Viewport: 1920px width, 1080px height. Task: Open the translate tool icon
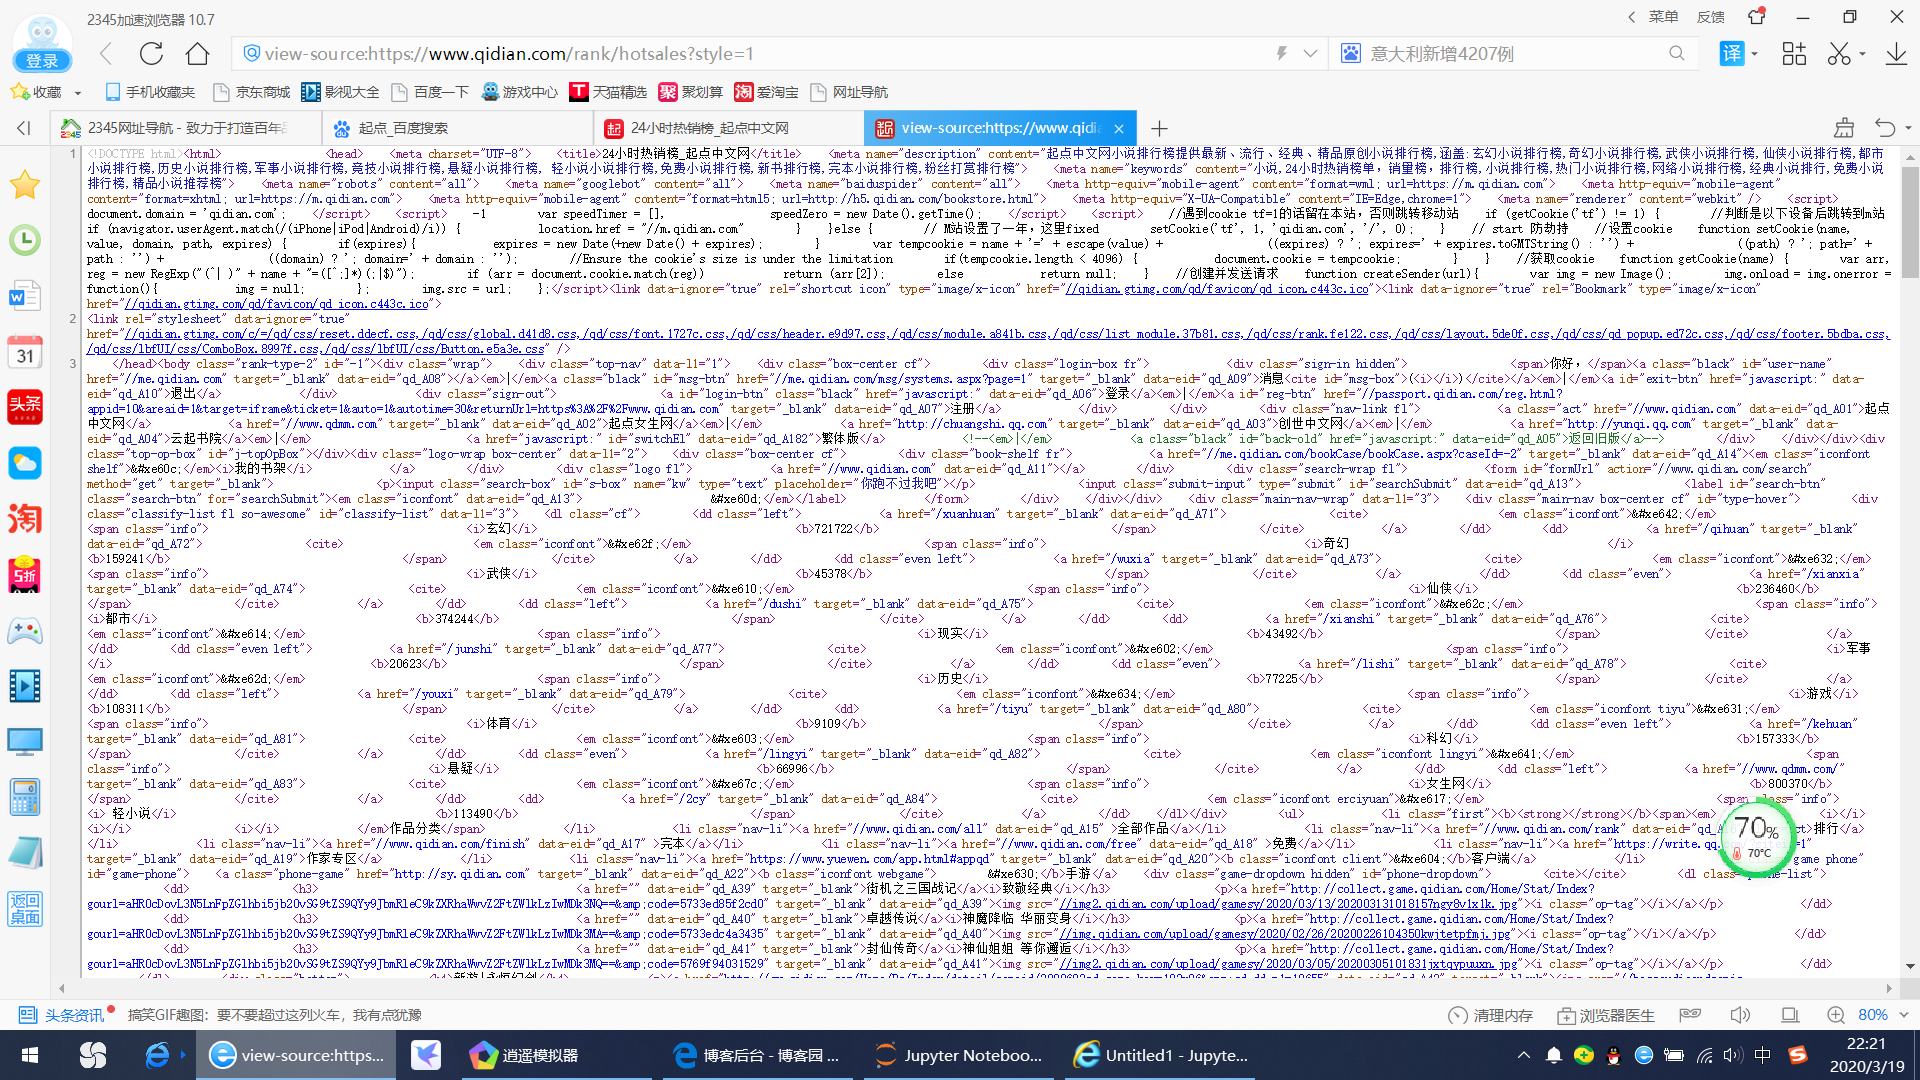1731,54
